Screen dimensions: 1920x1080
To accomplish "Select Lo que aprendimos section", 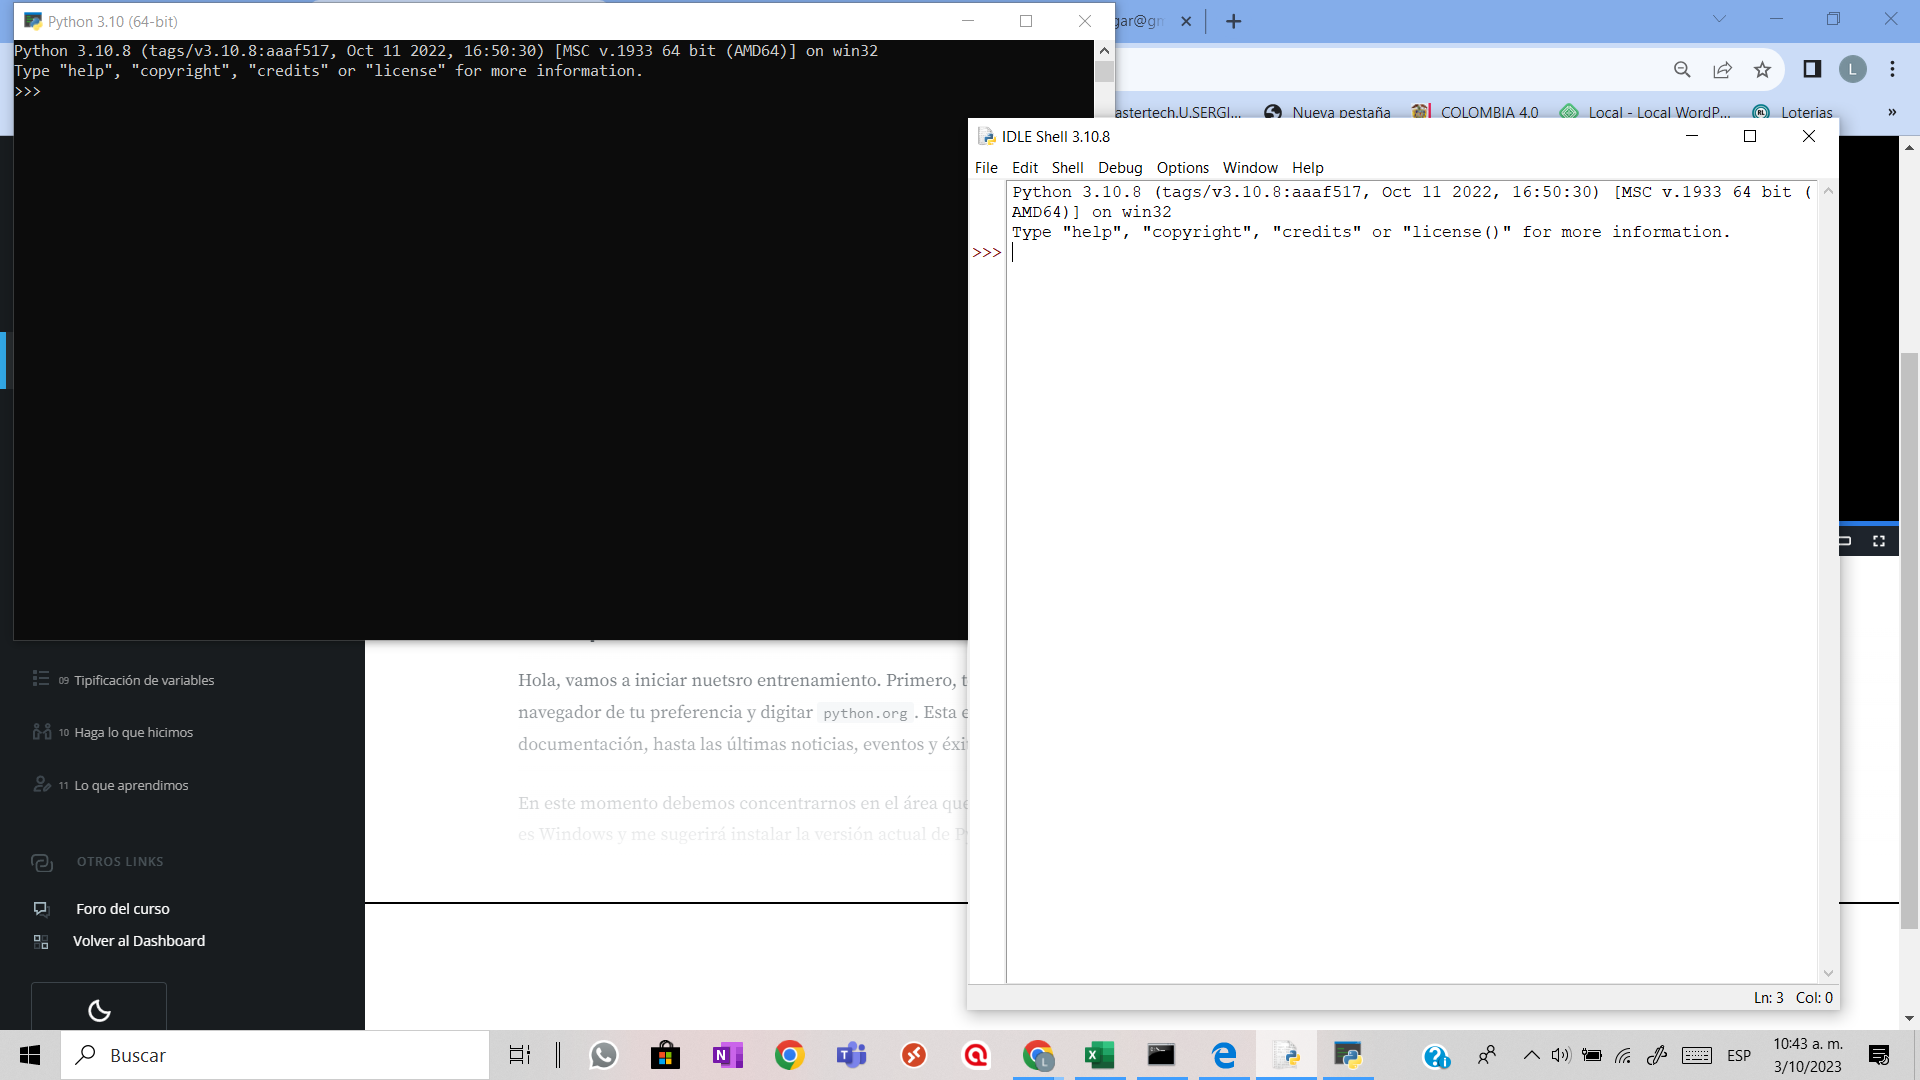I will (132, 785).
